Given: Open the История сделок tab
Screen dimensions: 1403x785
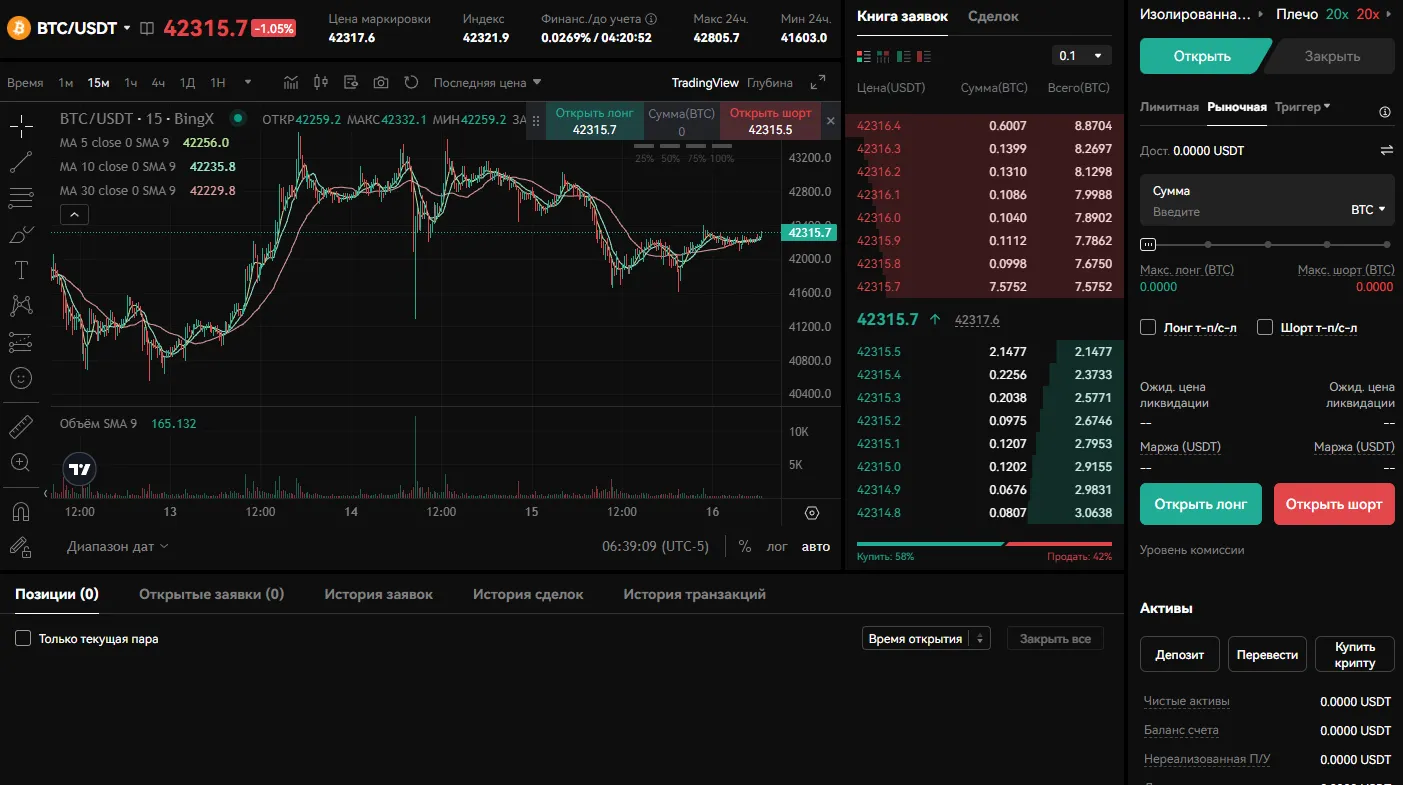Looking at the screenshot, I should 528,594.
